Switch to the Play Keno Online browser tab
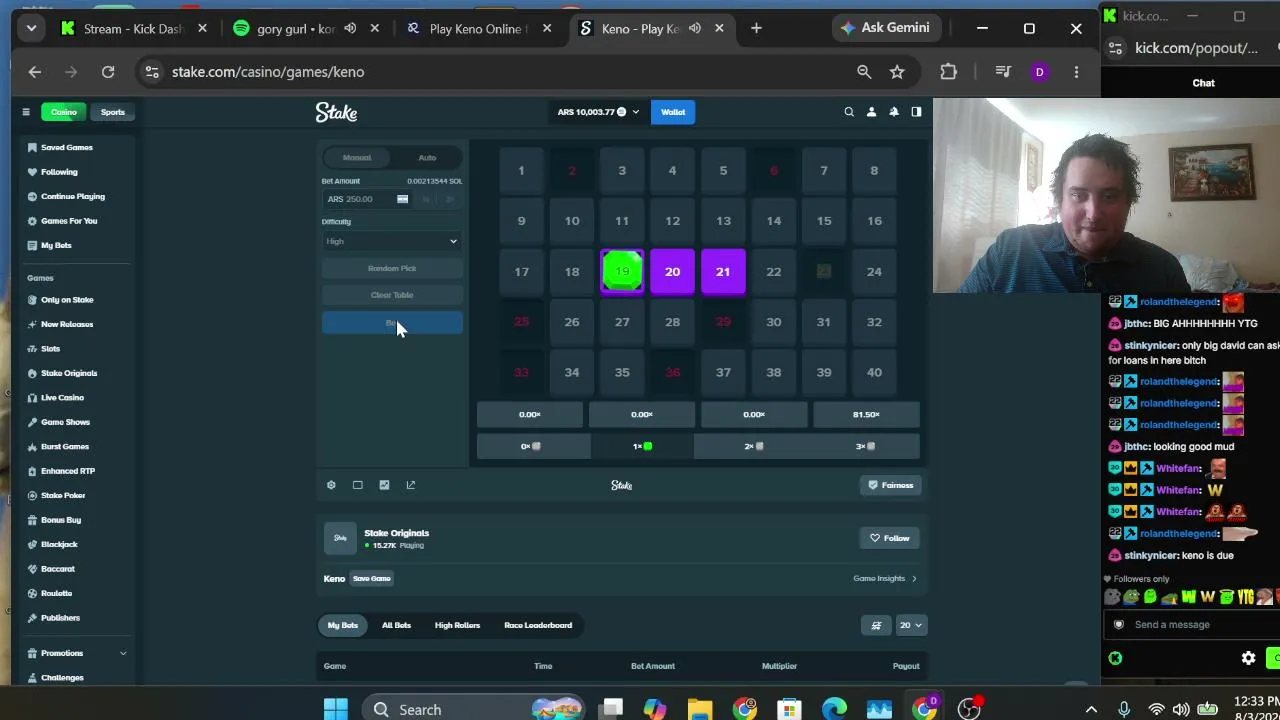The image size is (1280, 720). [477, 28]
